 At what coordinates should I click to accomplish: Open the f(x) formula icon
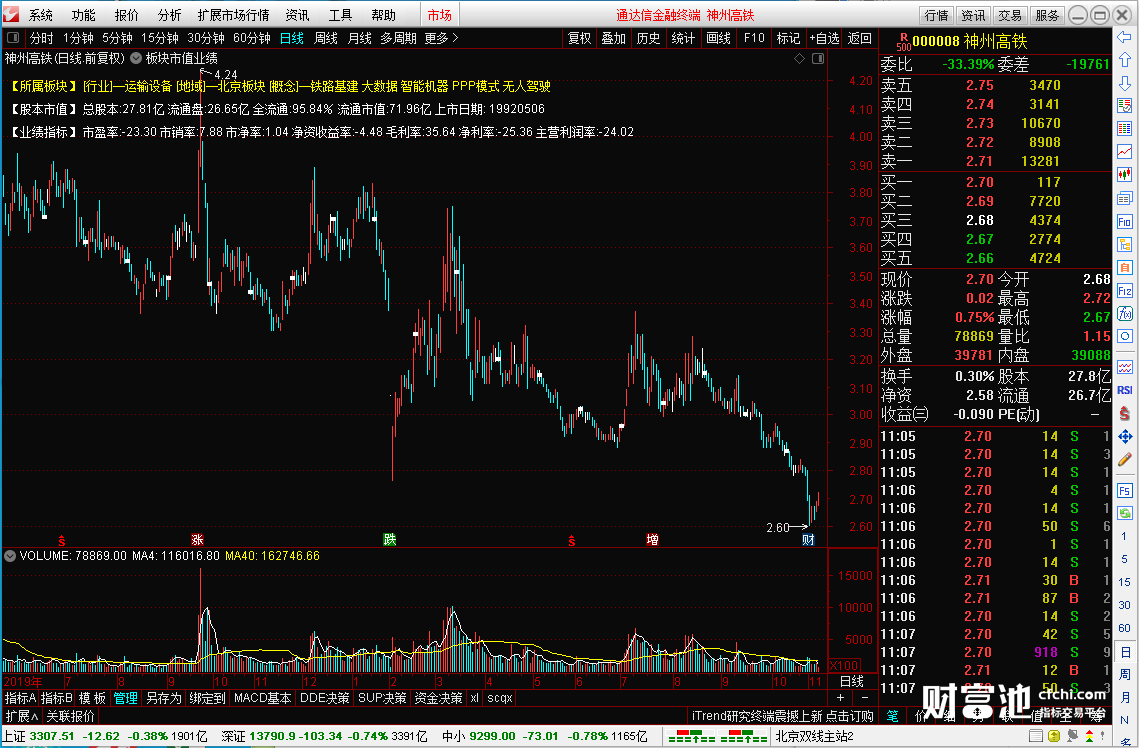pos(1124,314)
